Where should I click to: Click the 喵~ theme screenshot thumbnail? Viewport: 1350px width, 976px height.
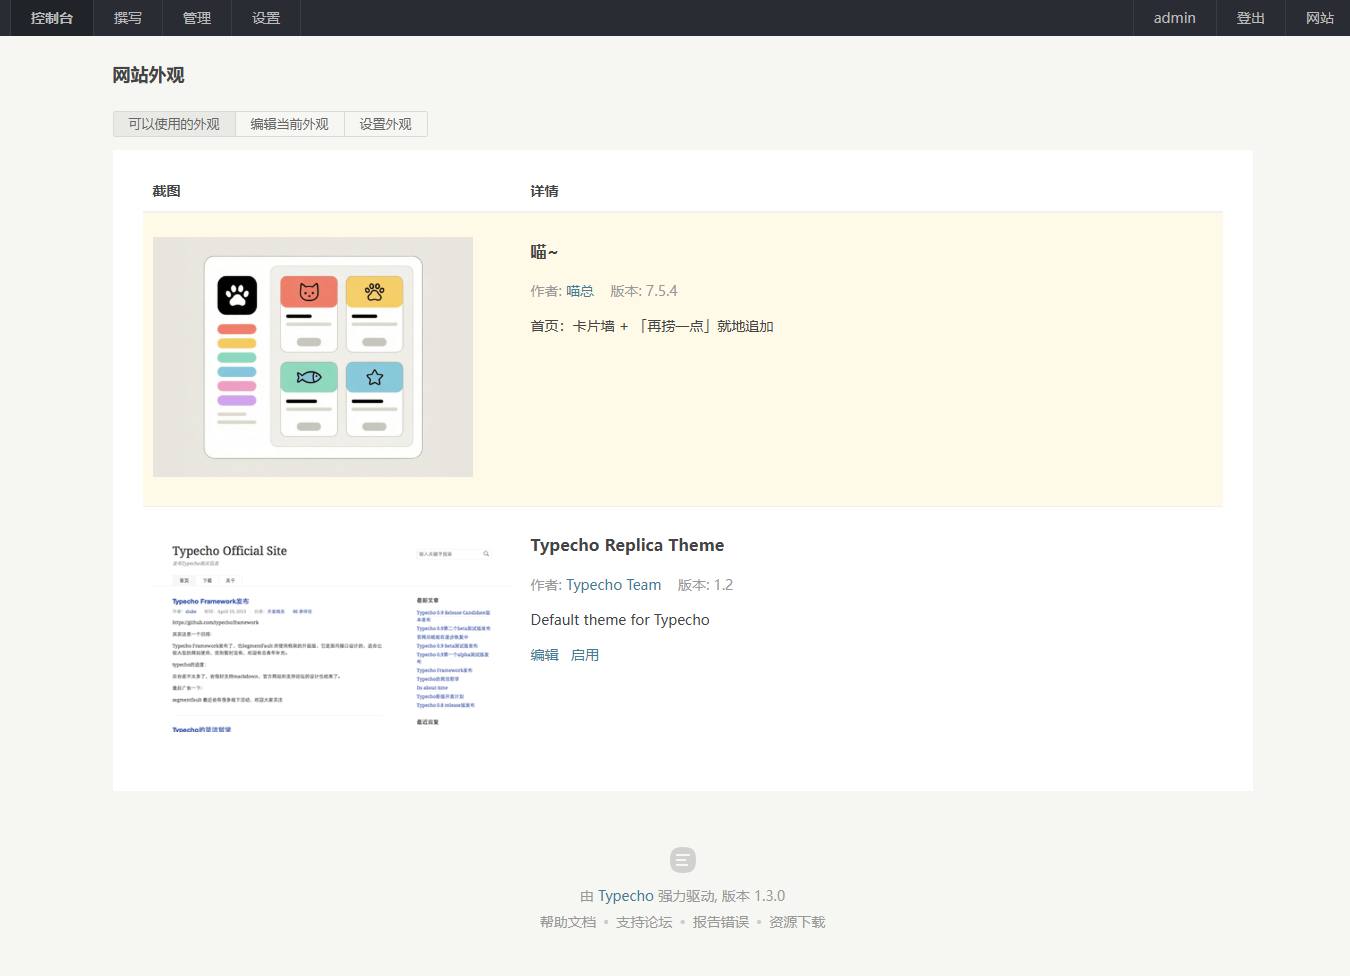(313, 357)
